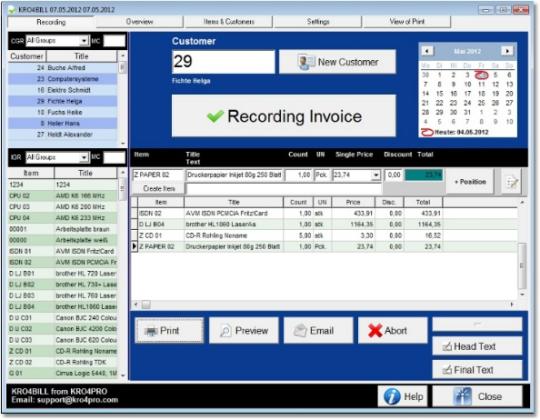Select item D LJ B01 brother HL 720
The height and width of the screenshot is (420, 540).
point(63,274)
